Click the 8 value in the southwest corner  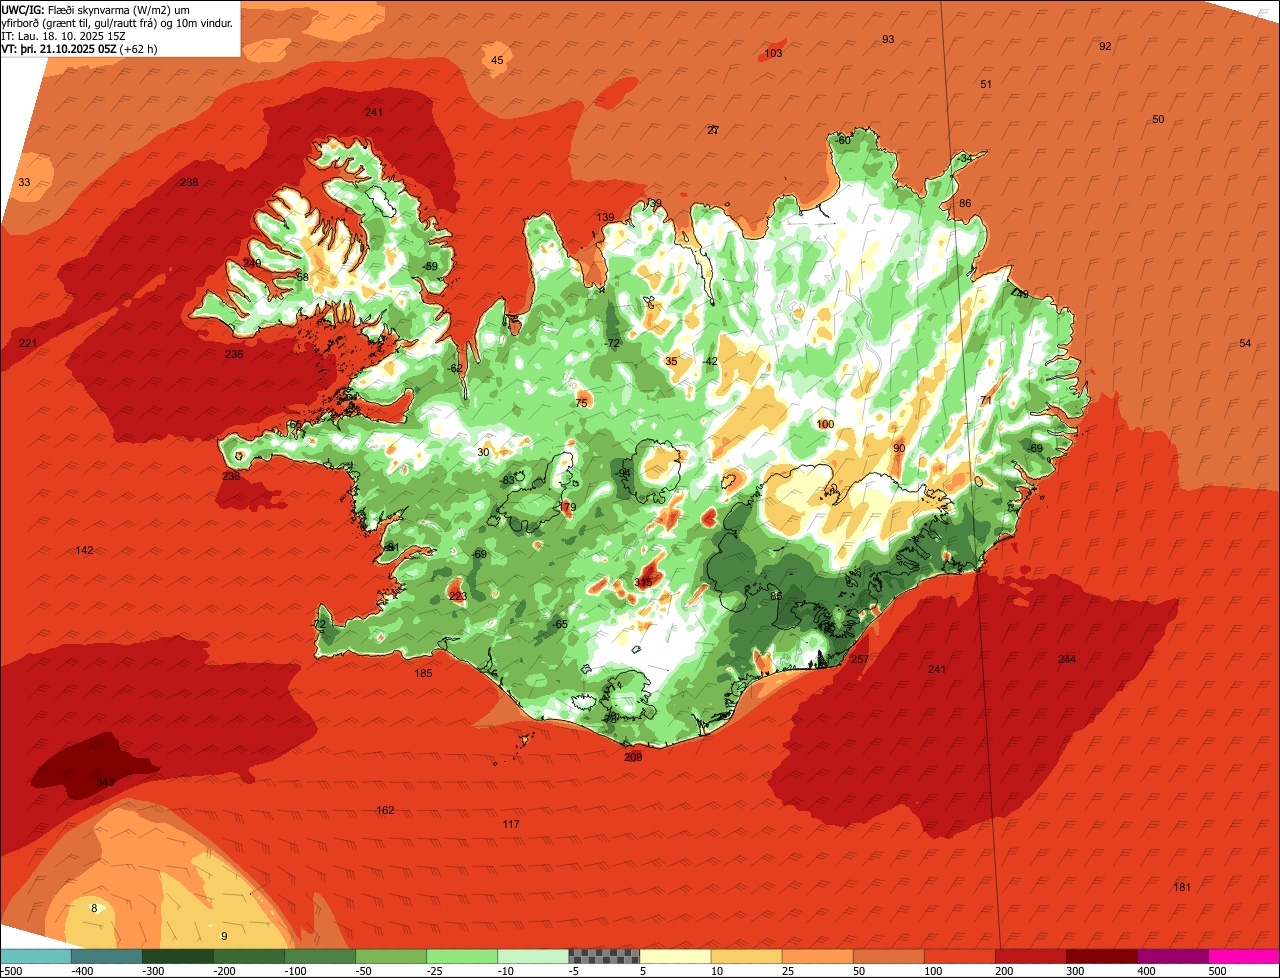click(94, 908)
